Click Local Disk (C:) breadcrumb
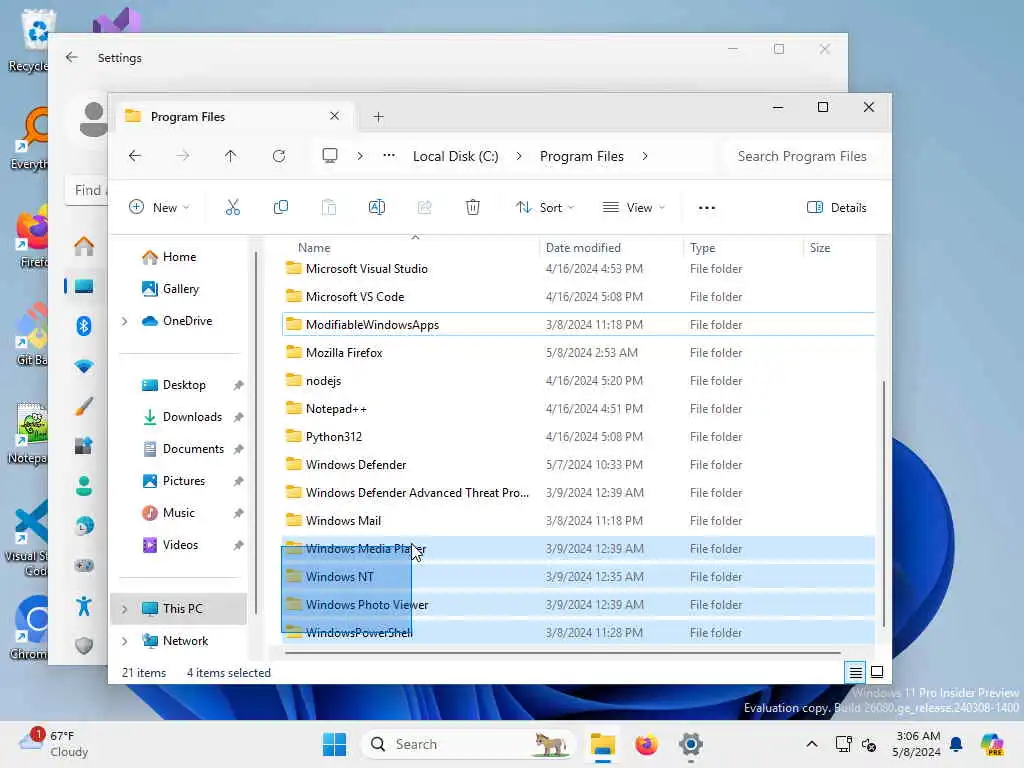 [x=455, y=156]
